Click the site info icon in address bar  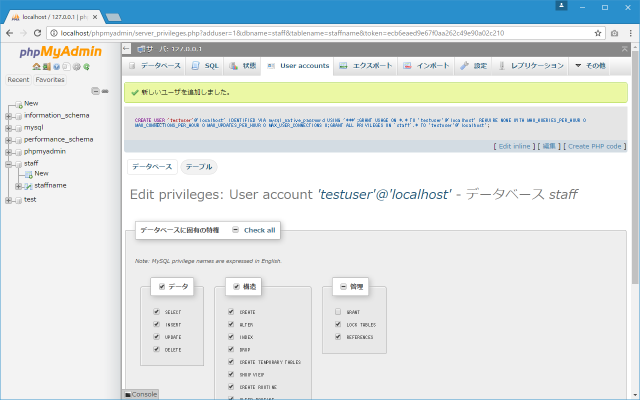53,33
